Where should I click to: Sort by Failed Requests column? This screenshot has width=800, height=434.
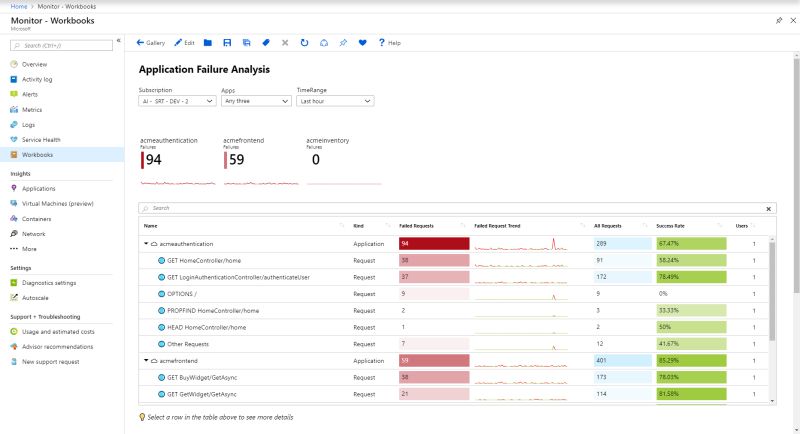[x=416, y=226]
